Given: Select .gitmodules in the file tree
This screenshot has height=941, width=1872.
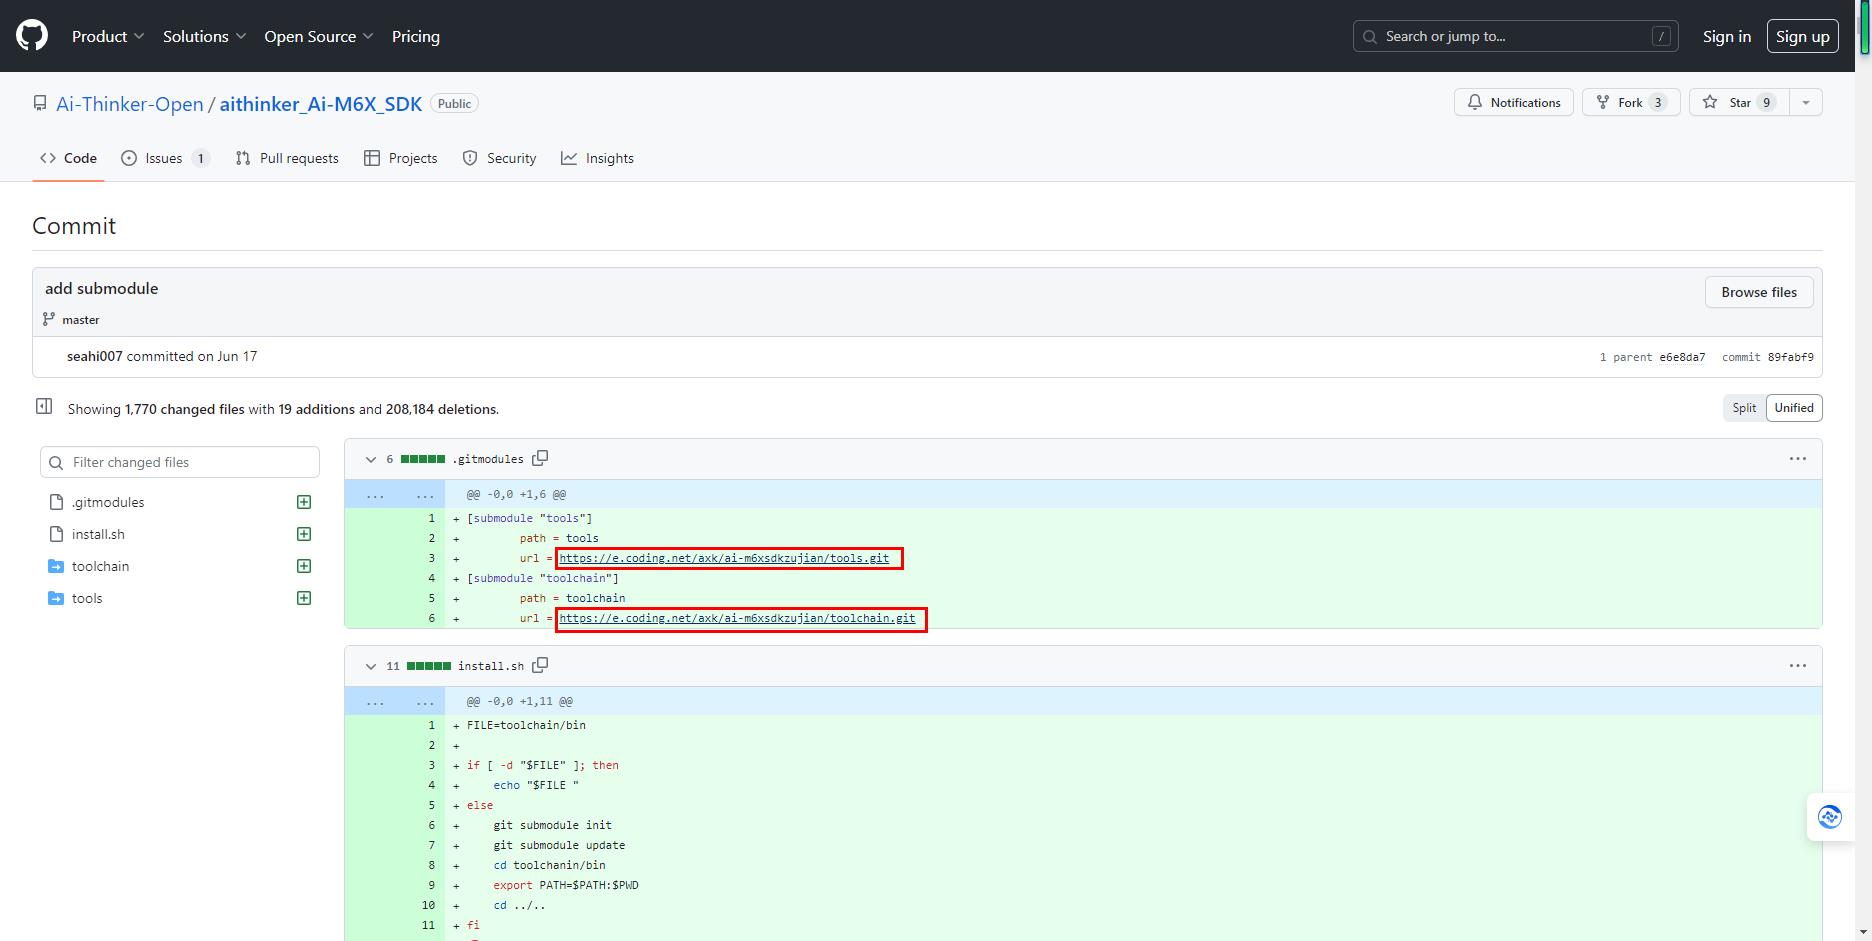Looking at the screenshot, I should (108, 502).
